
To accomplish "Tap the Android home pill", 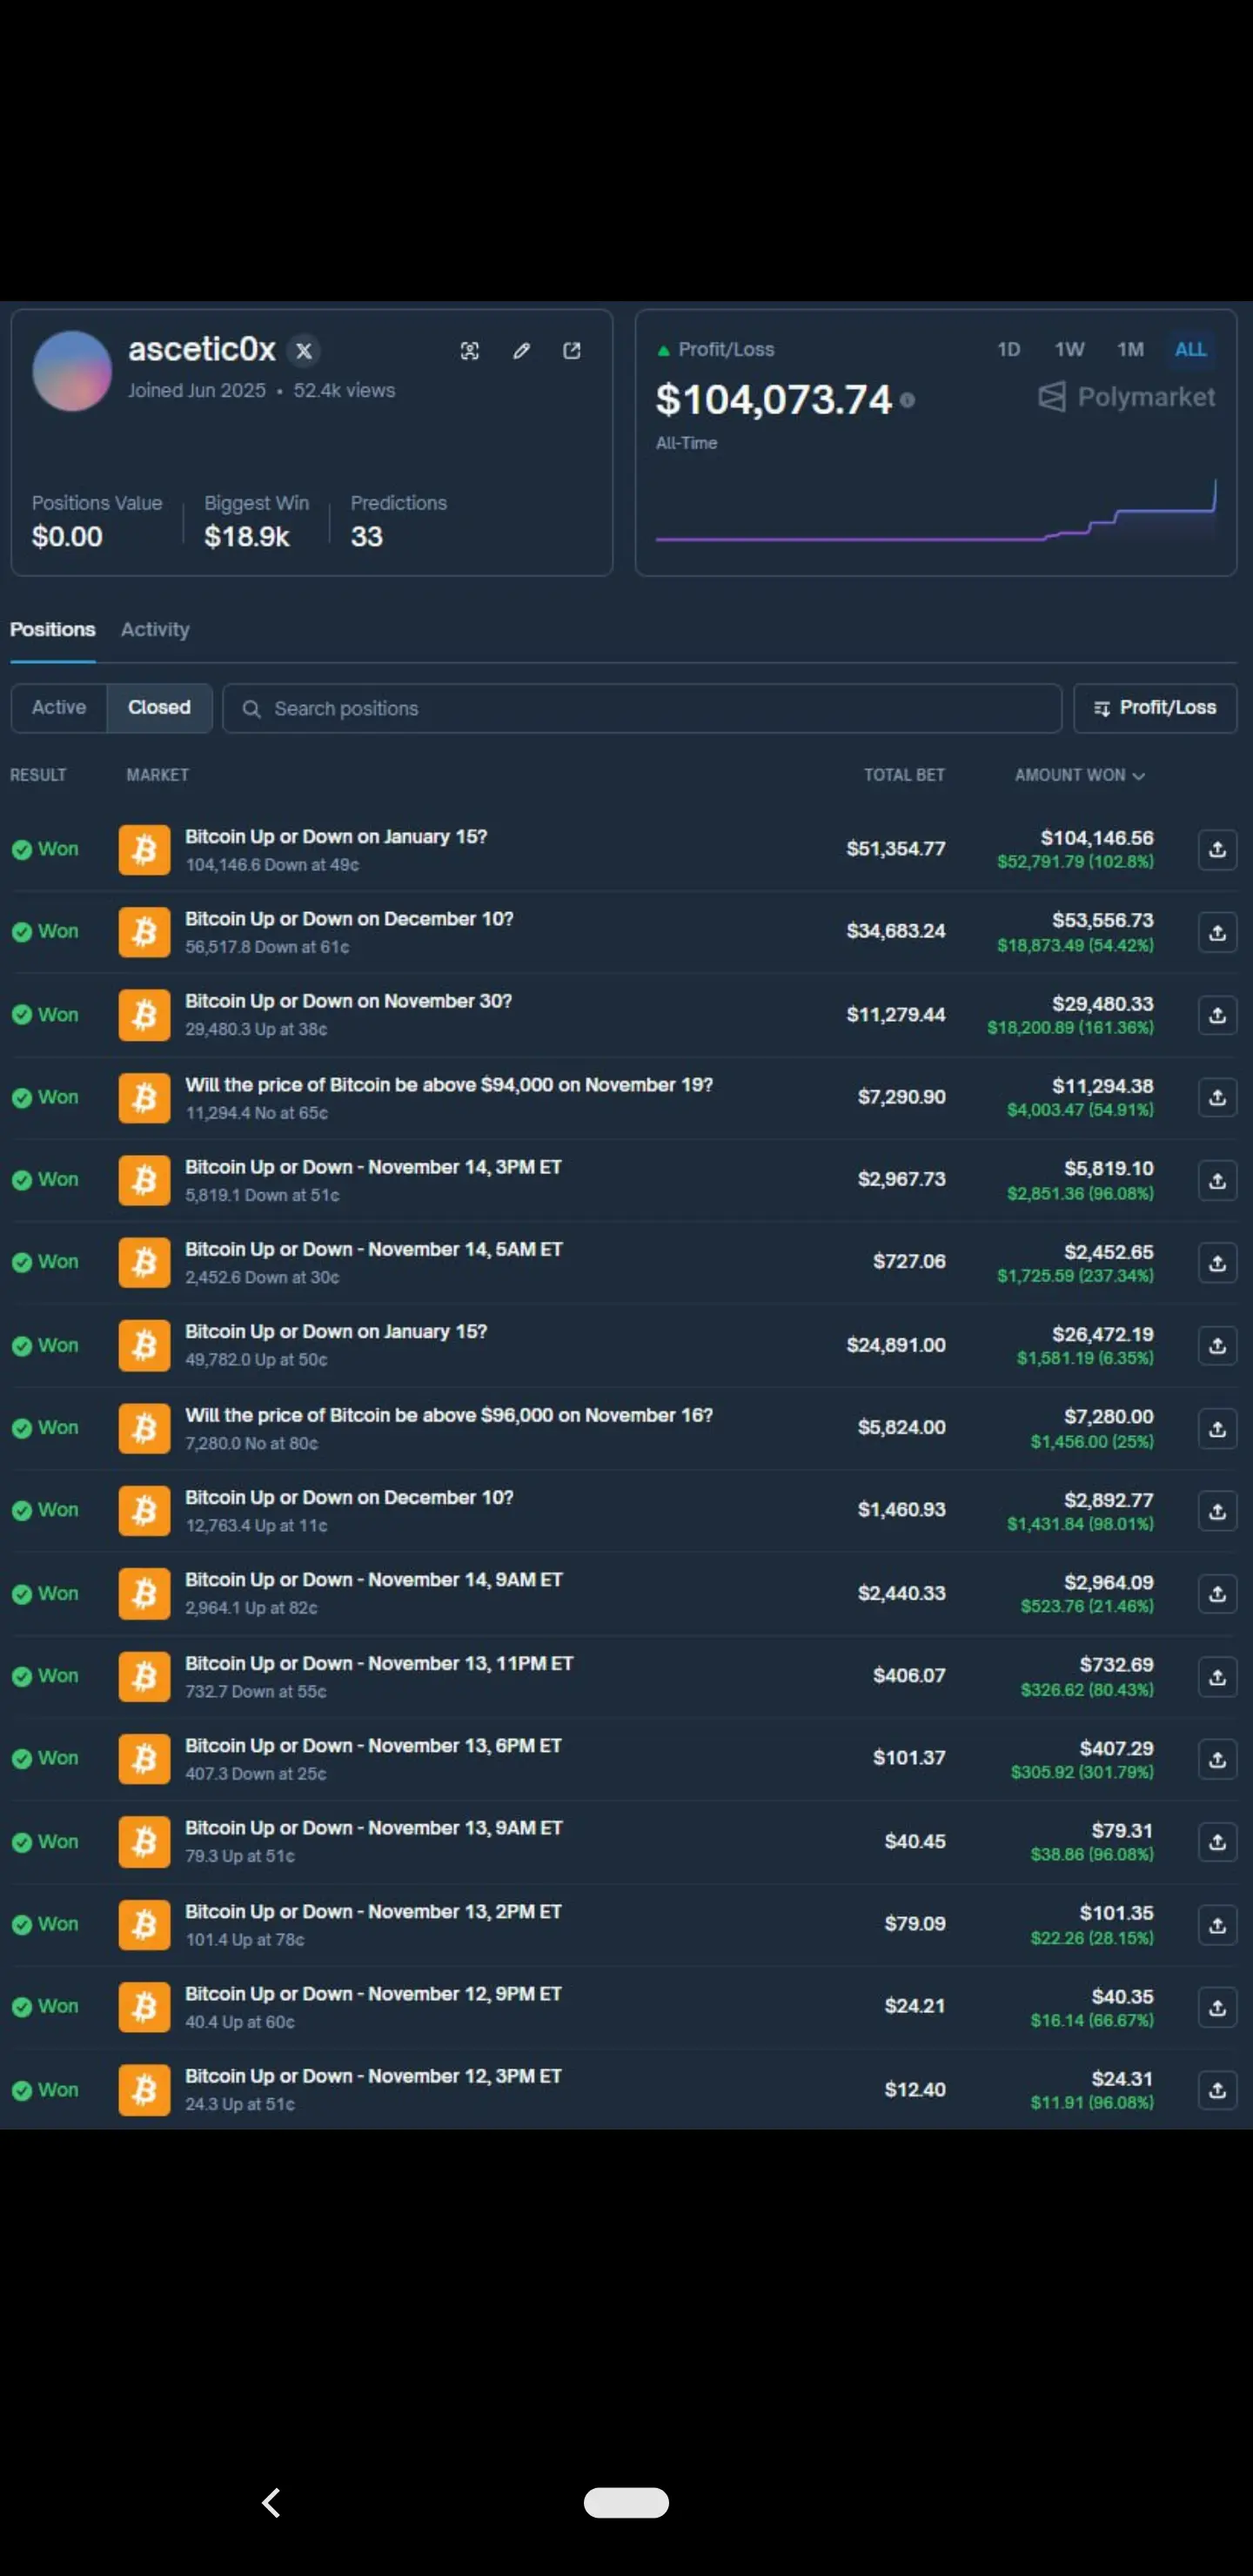I will pyautogui.click(x=626, y=2502).
